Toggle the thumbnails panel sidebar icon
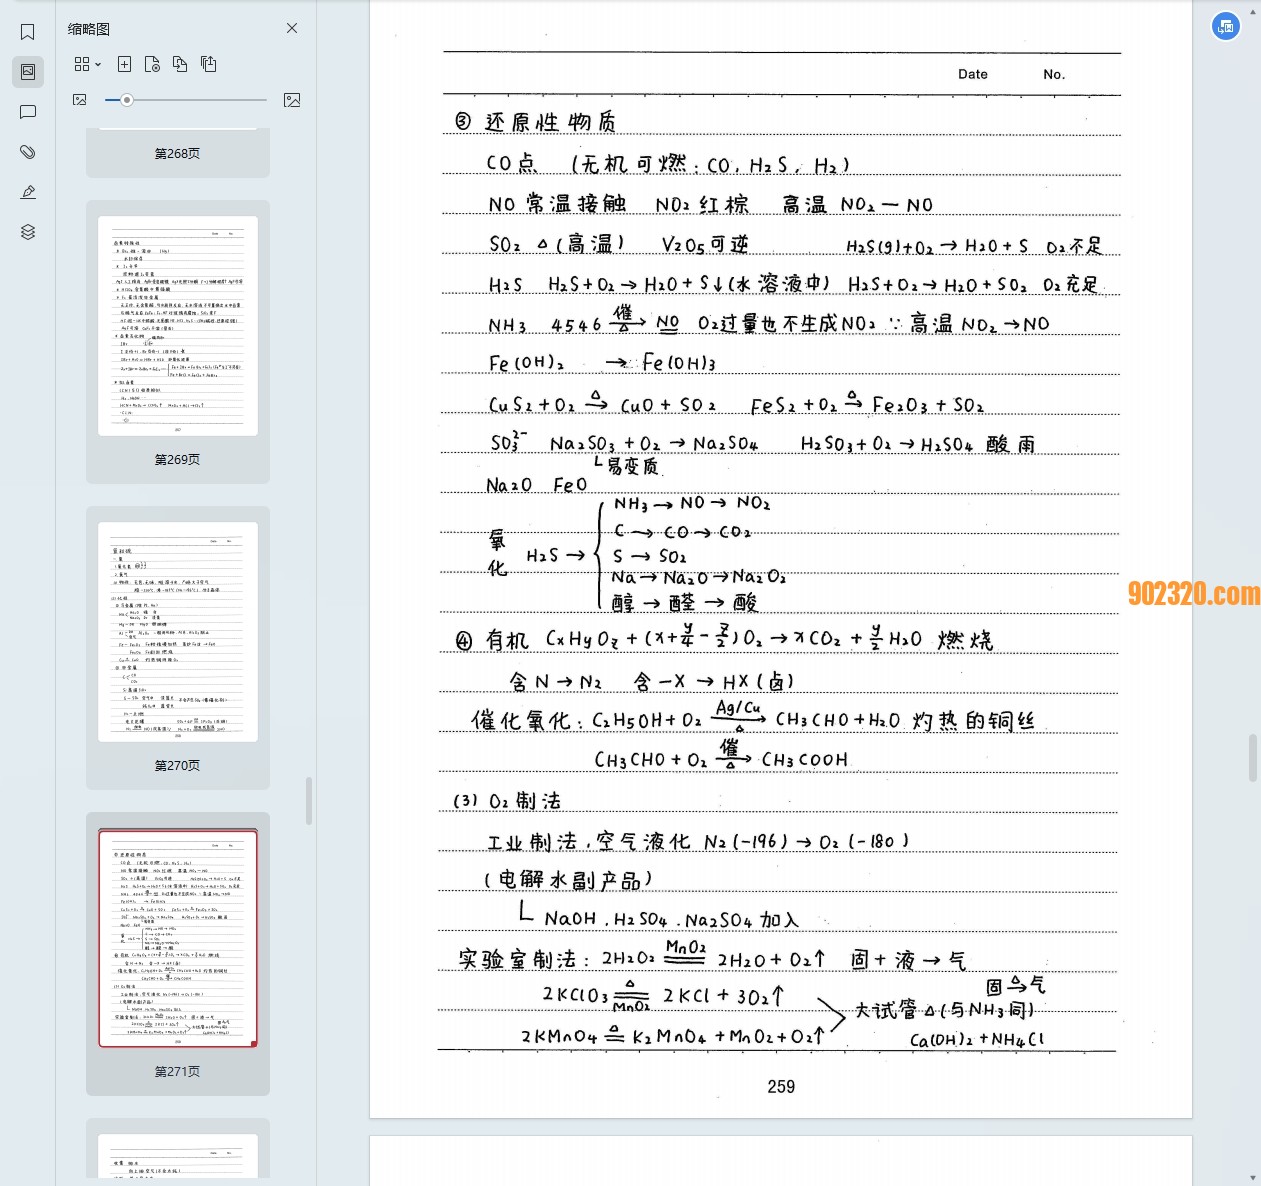The height and width of the screenshot is (1186, 1261). pyautogui.click(x=28, y=72)
